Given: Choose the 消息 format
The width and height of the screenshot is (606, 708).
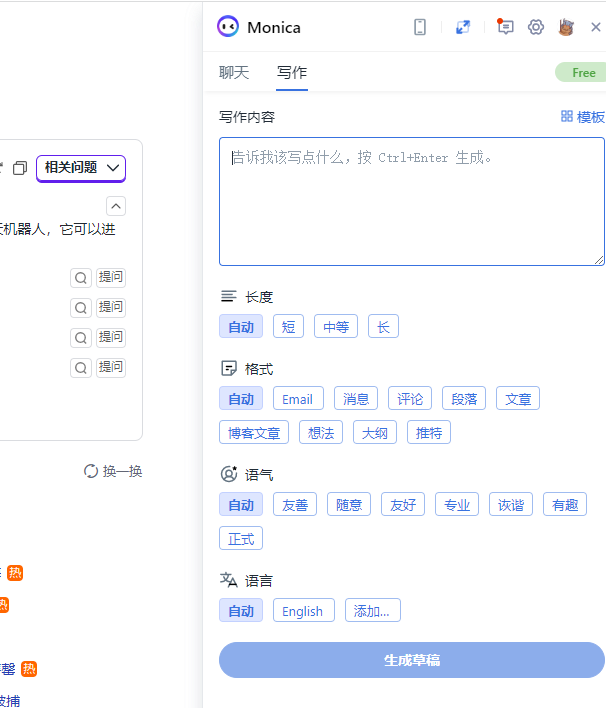Looking at the screenshot, I should click(x=356, y=399).
